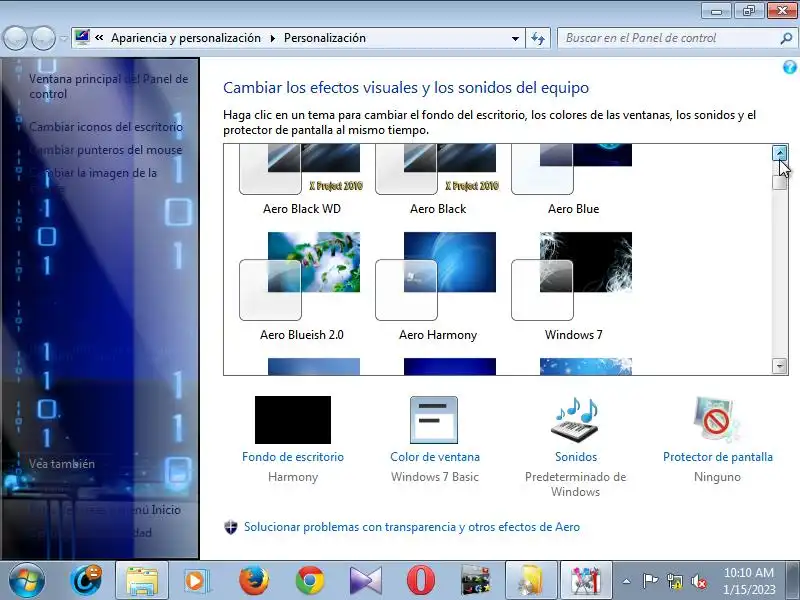This screenshot has width=800, height=600.
Task: Go forward using the Forward arrow button
Action: (x=43, y=38)
